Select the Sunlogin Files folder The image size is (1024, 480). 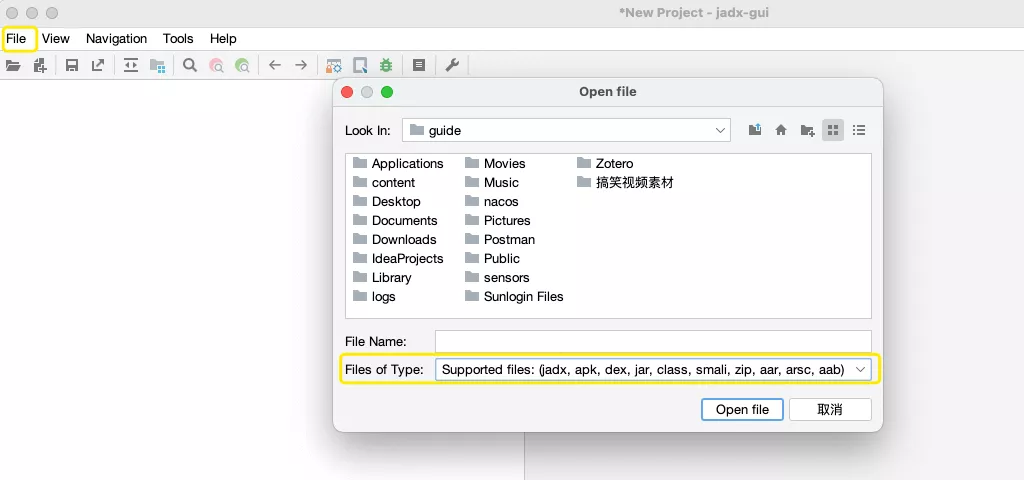click(514, 296)
